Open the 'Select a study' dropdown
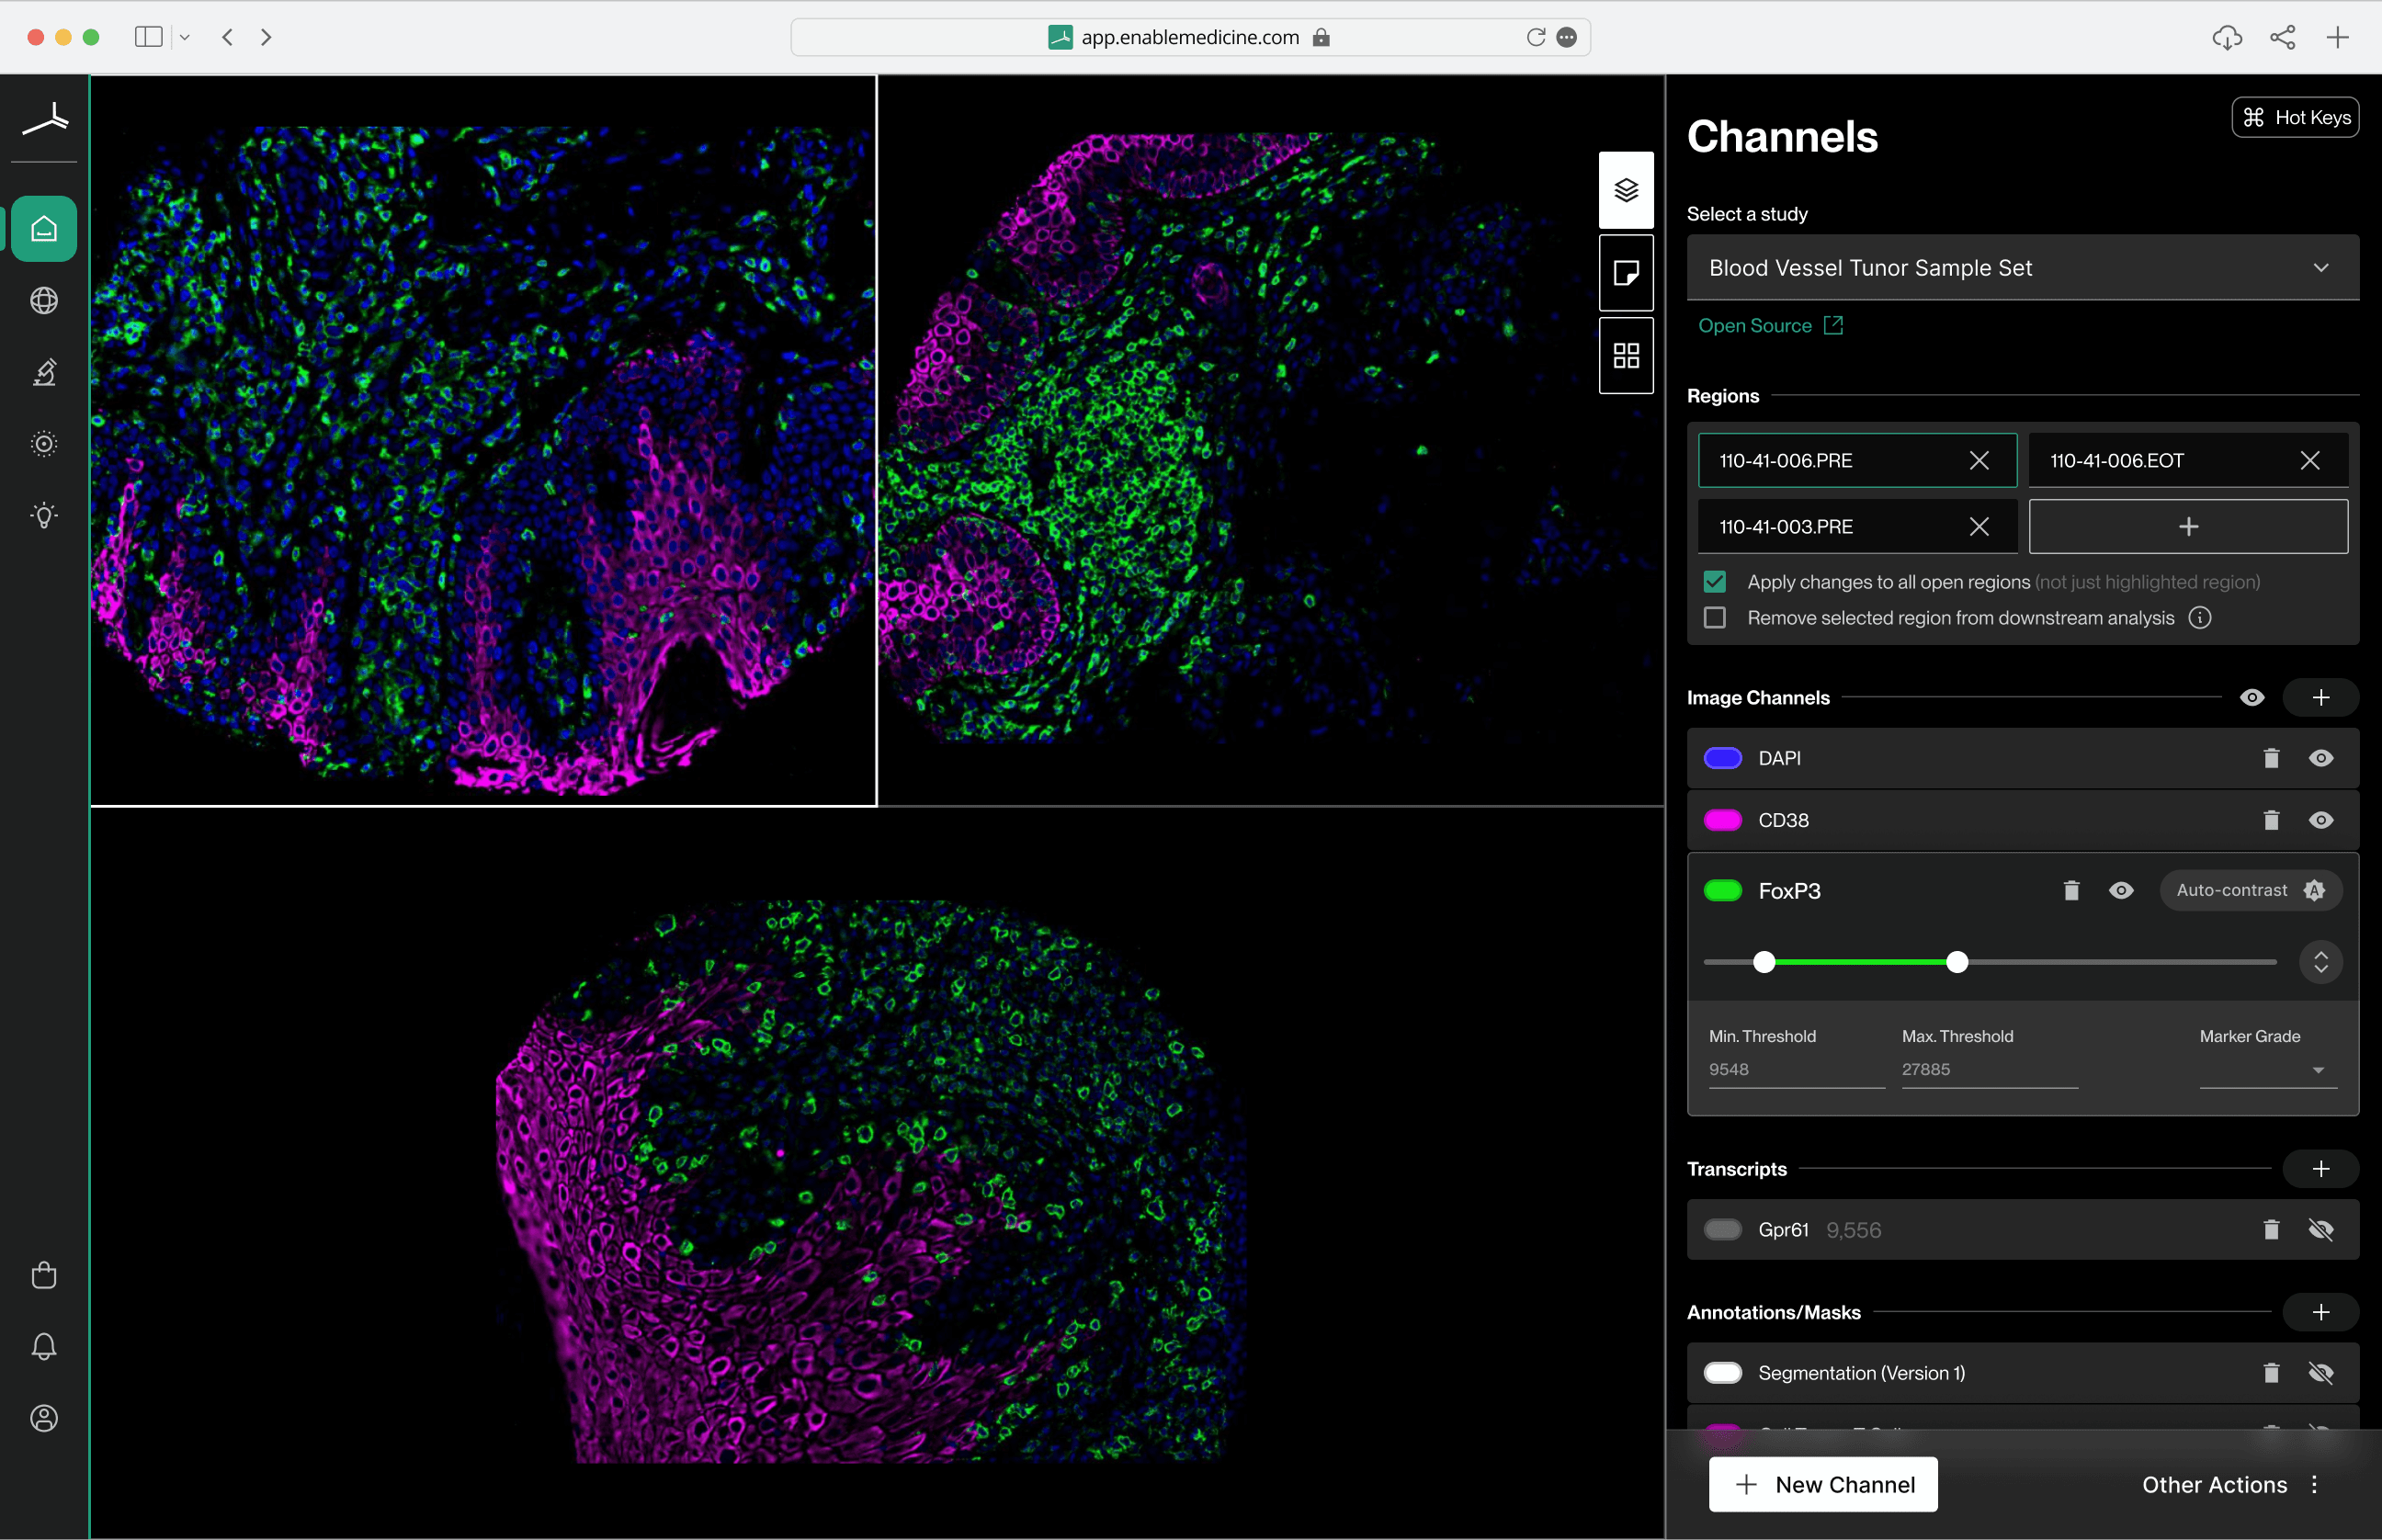This screenshot has height=1540, width=2382. pos(2022,268)
